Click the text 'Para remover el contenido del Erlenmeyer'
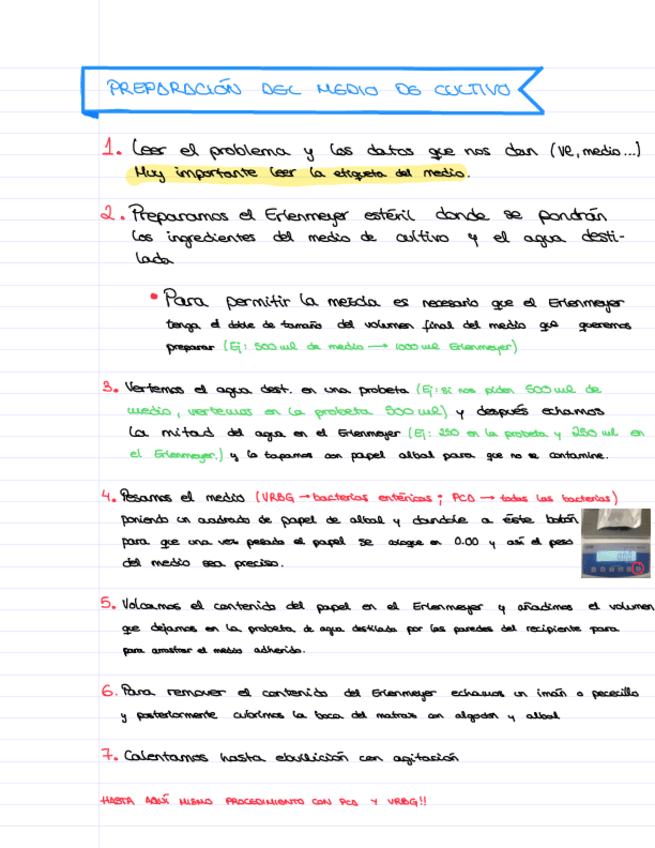 tap(279, 693)
